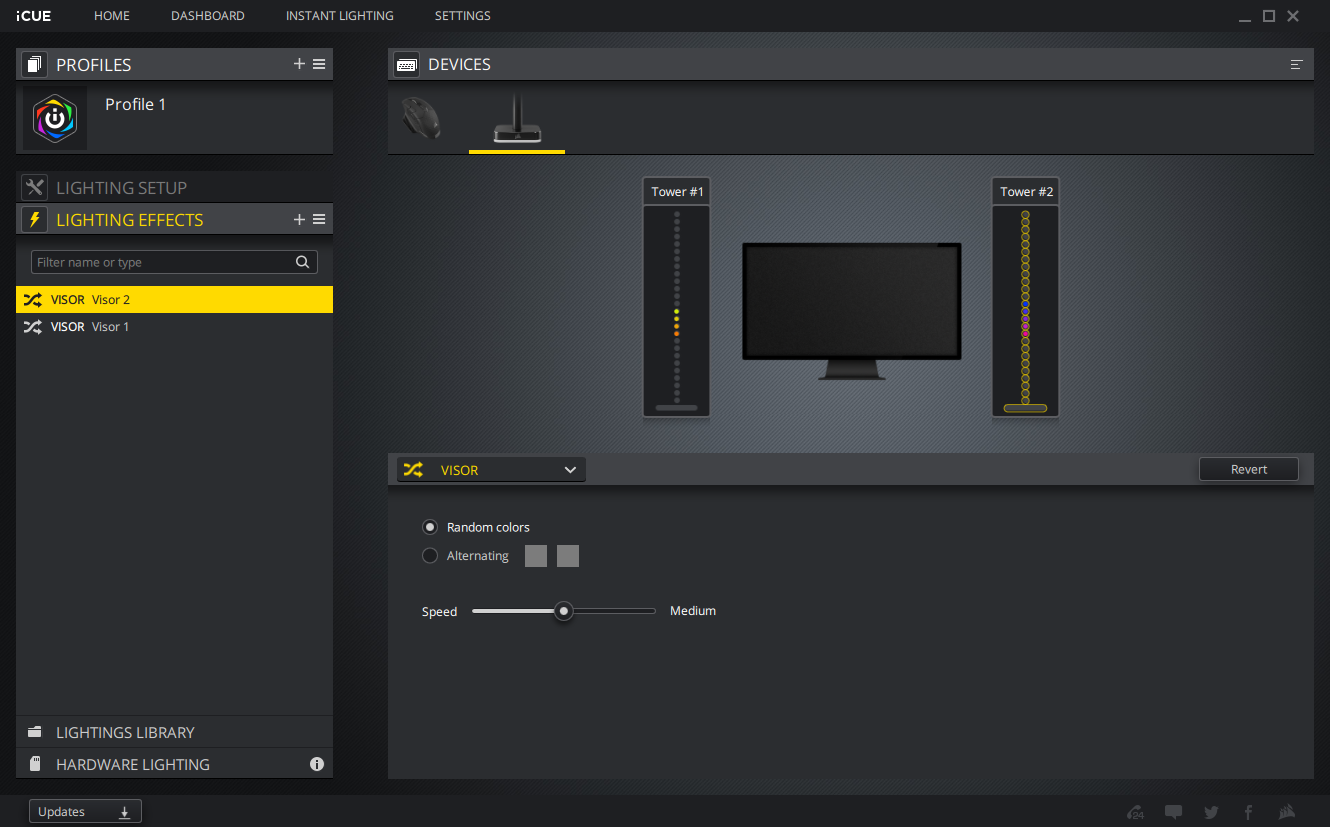Viewport: 1330px width, 827px height.
Task: Click the shuffle icon in VISOR dropdown
Action: (x=413, y=470)
